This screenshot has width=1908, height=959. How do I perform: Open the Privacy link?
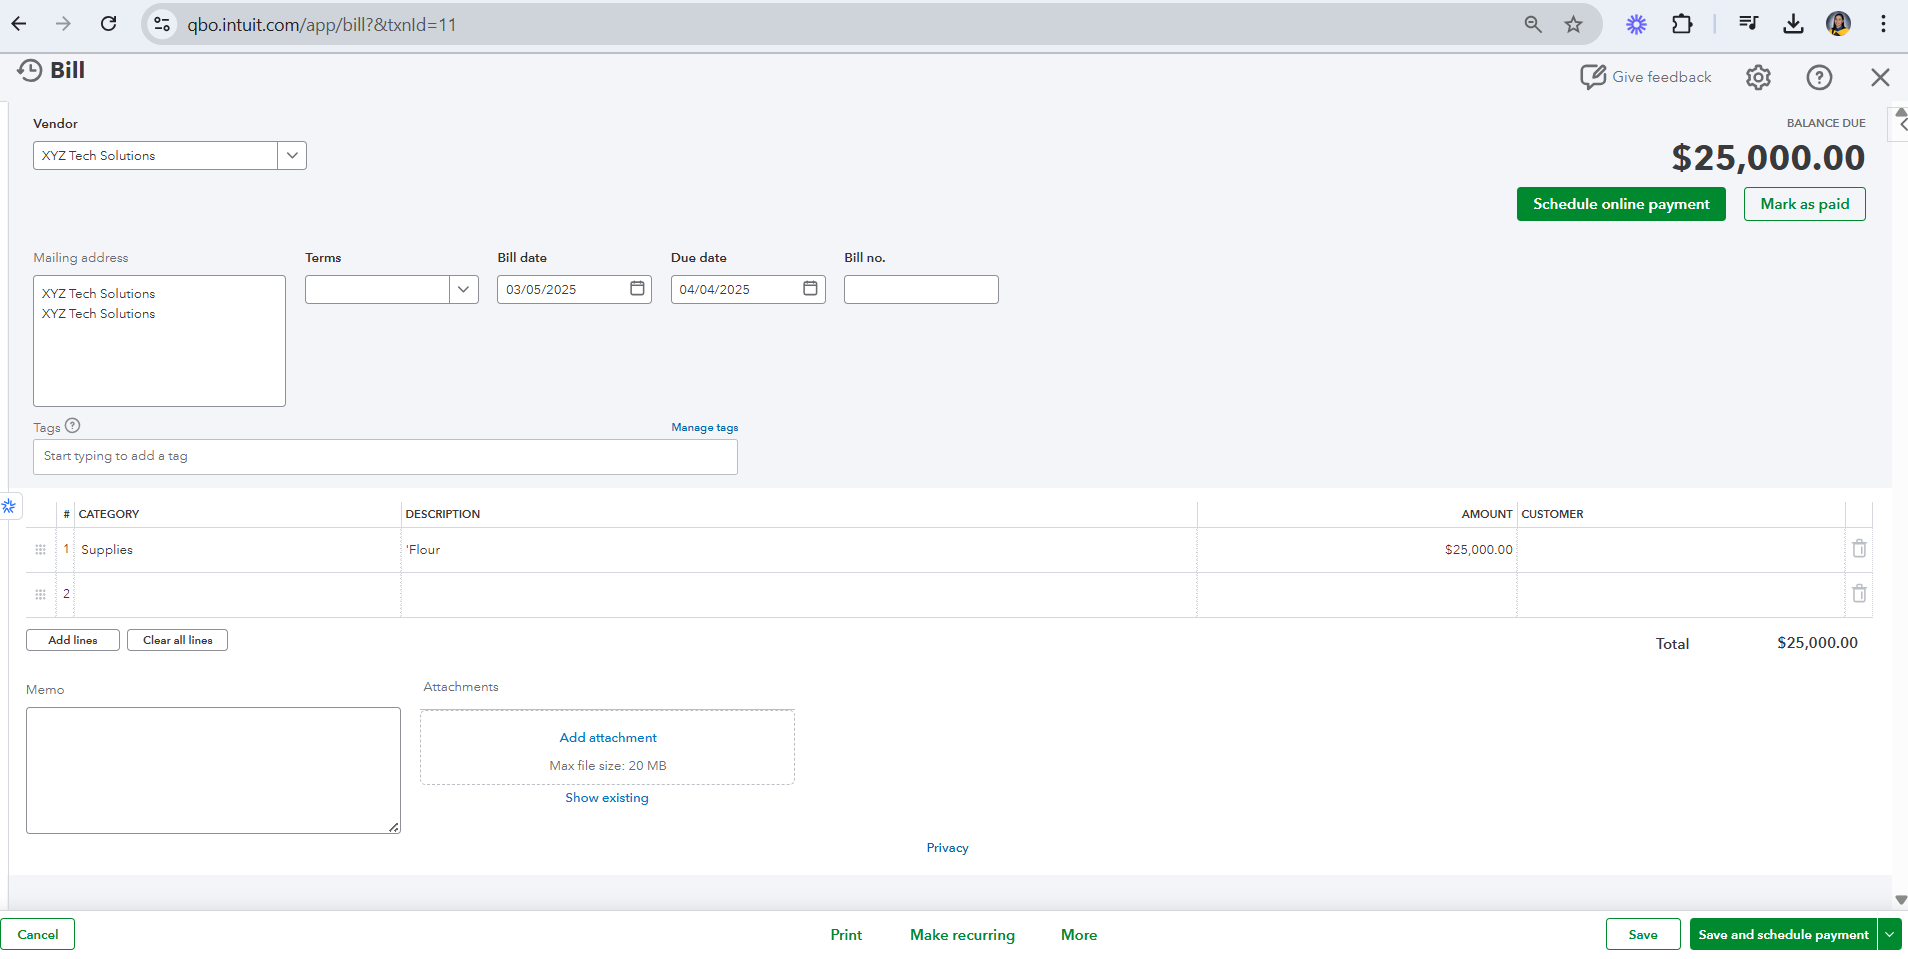pos(947,848)
